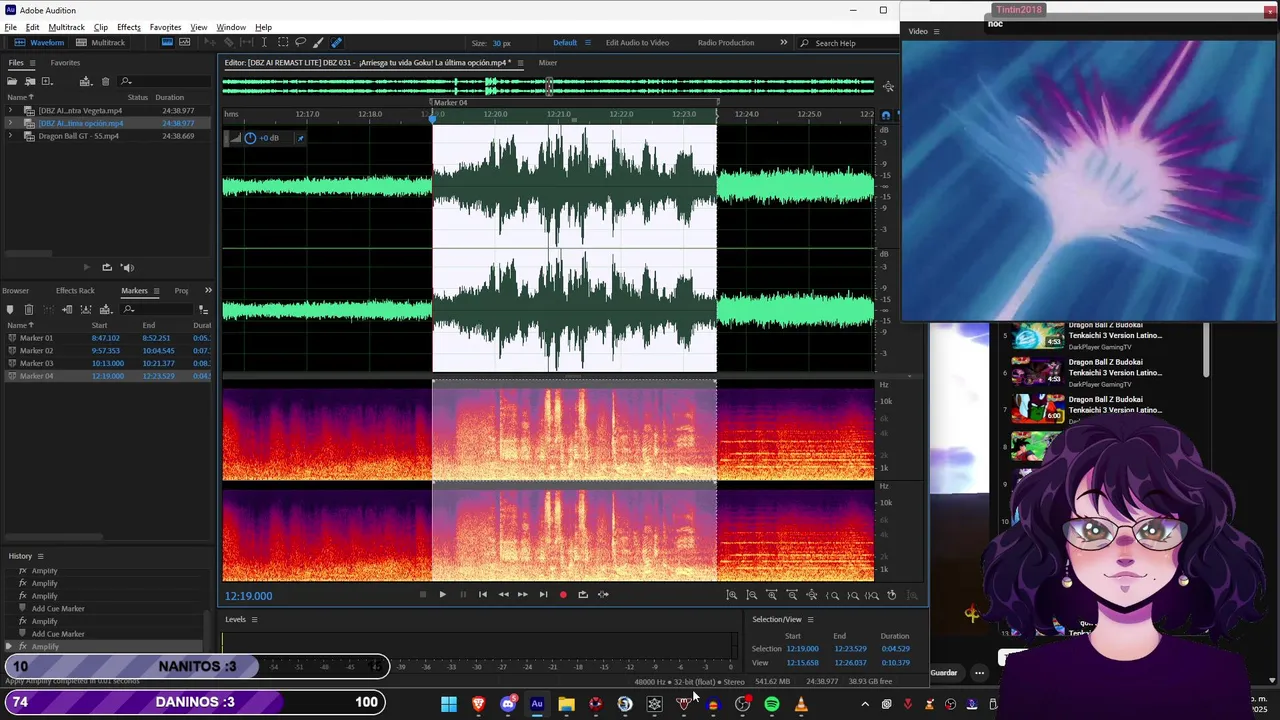Toggle Spectral Frequency Display button
This screenshot has width=1280, height=720.
tap(167, 42)
